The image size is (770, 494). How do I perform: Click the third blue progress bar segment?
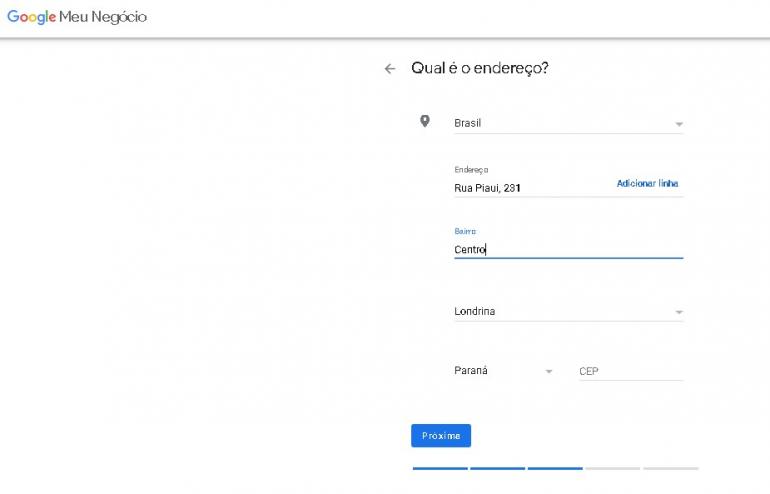point(555,468)
